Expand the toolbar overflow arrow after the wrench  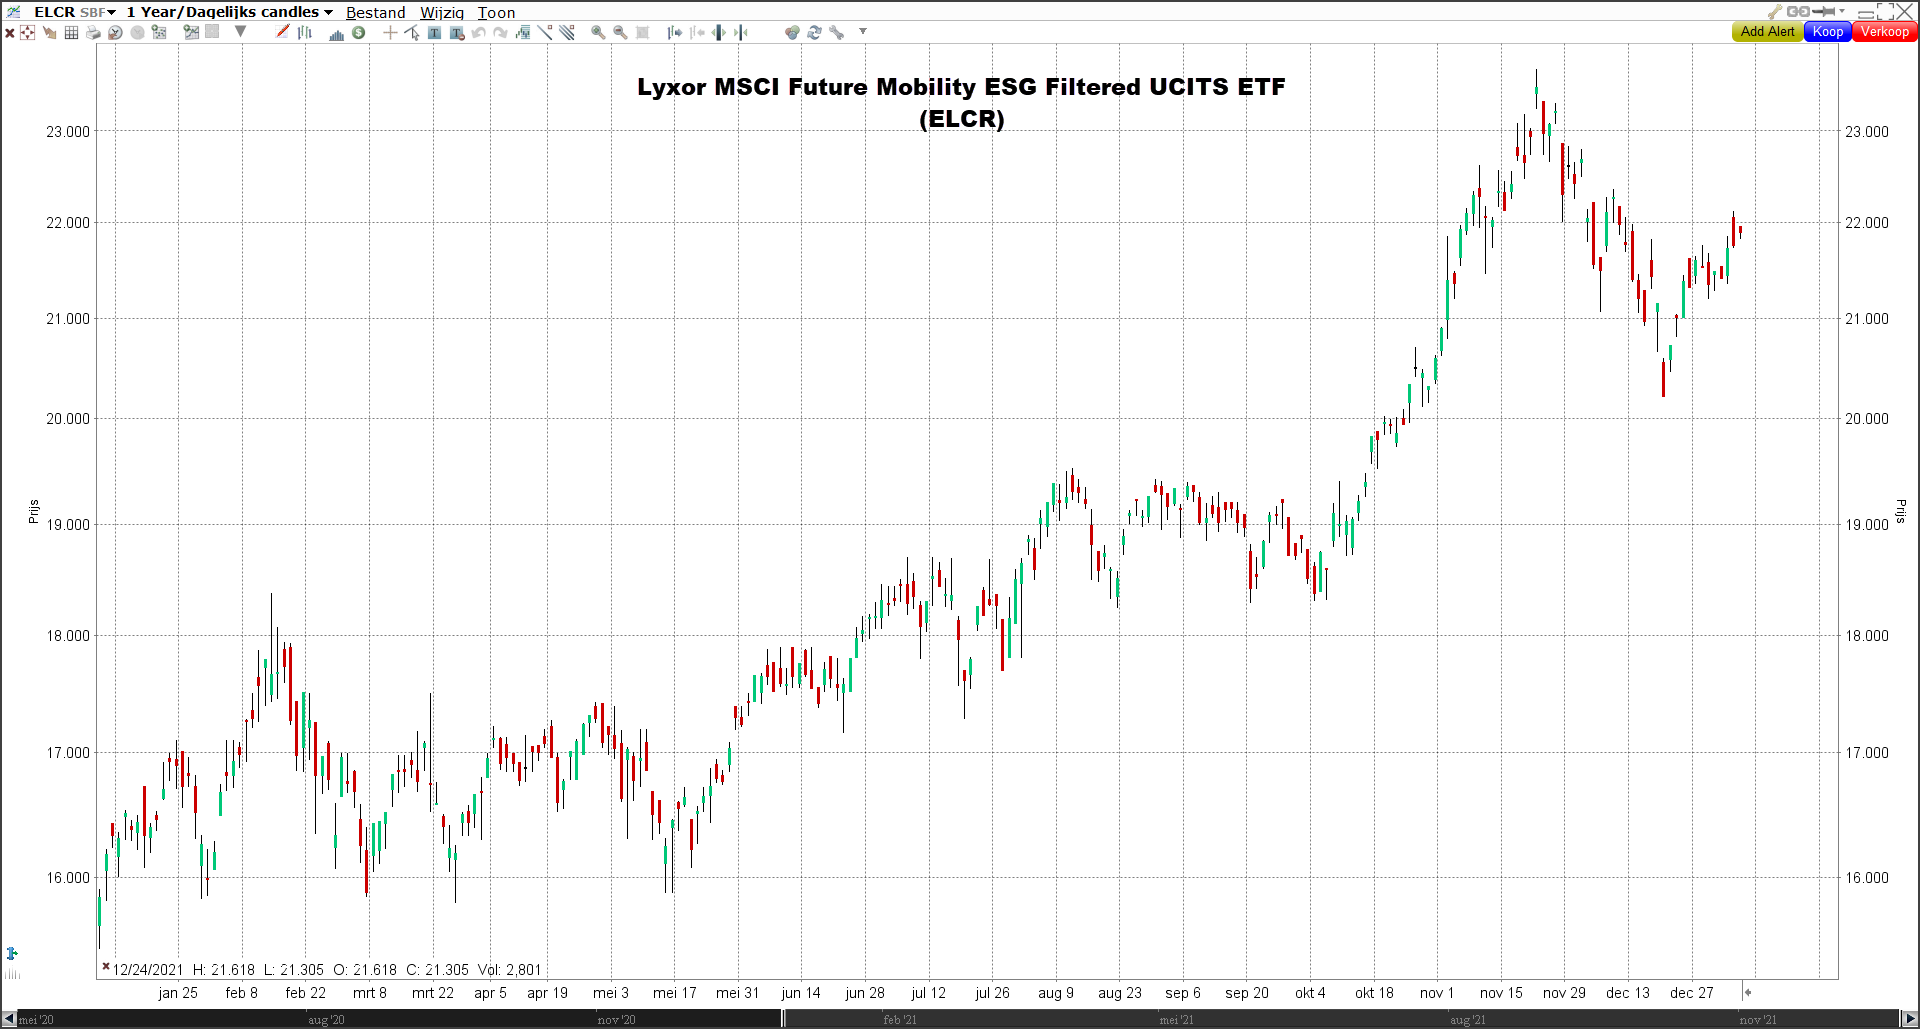[x=862, y=32]
